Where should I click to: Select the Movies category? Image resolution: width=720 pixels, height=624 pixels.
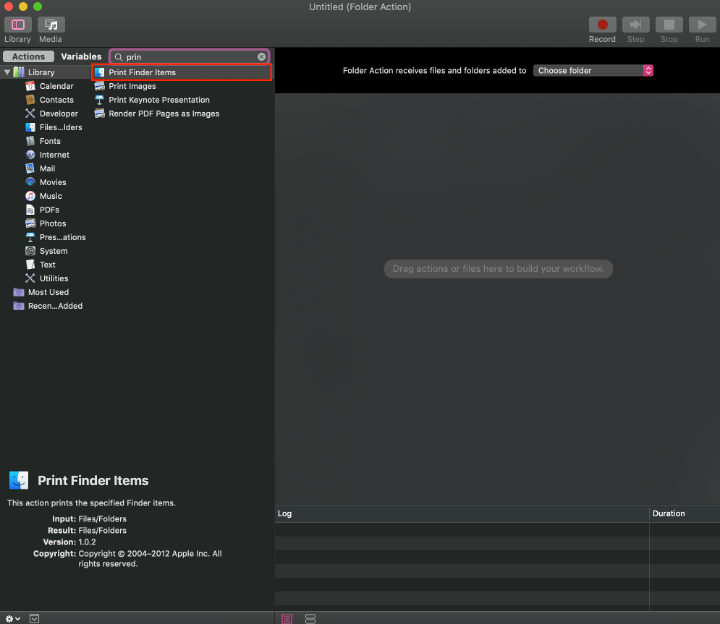tap(46, 182)
